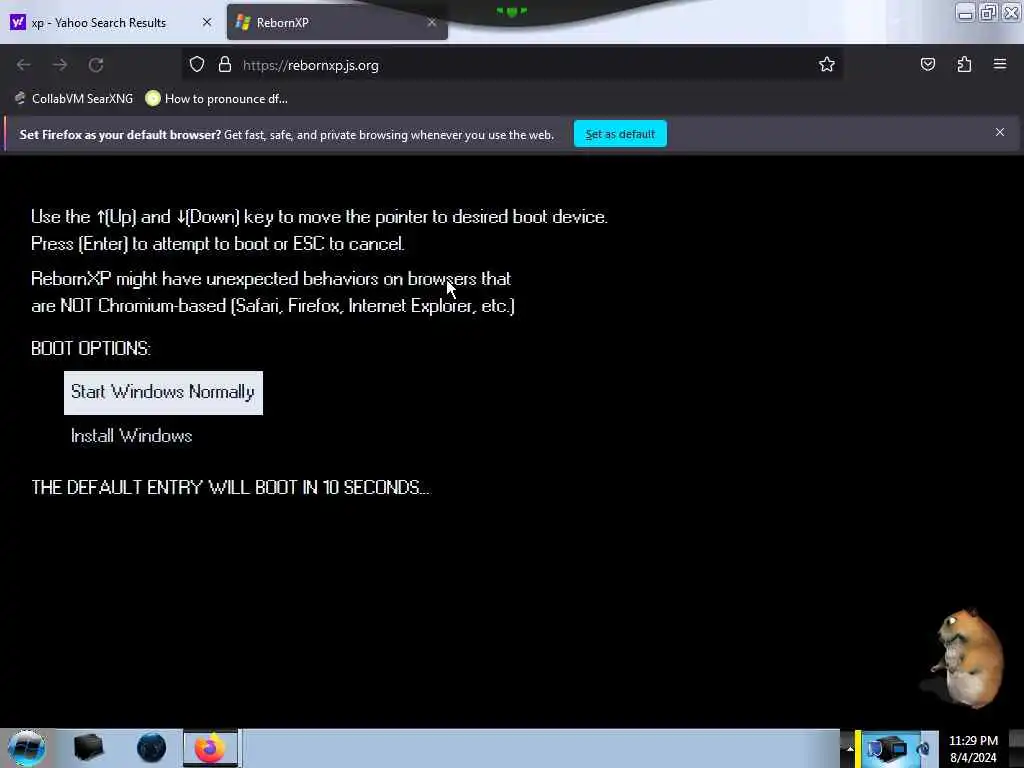Open the Windows Start orb
The width and height of the screenshot is (1024, 768).
(x=27, y=748)
